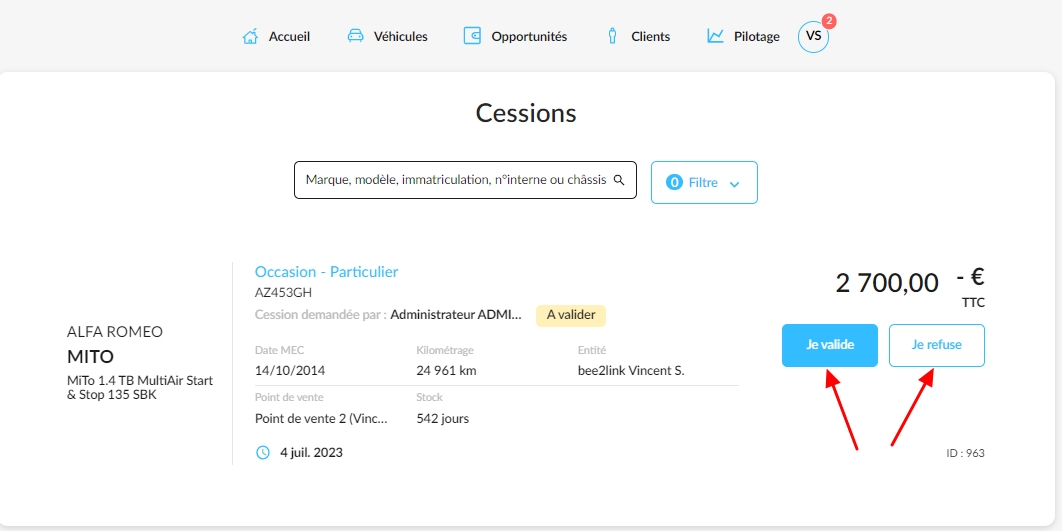The height and width of the screenshot is (531, 1062).
Task: Click the chart icon beside Pilotage
Action: 715,36
